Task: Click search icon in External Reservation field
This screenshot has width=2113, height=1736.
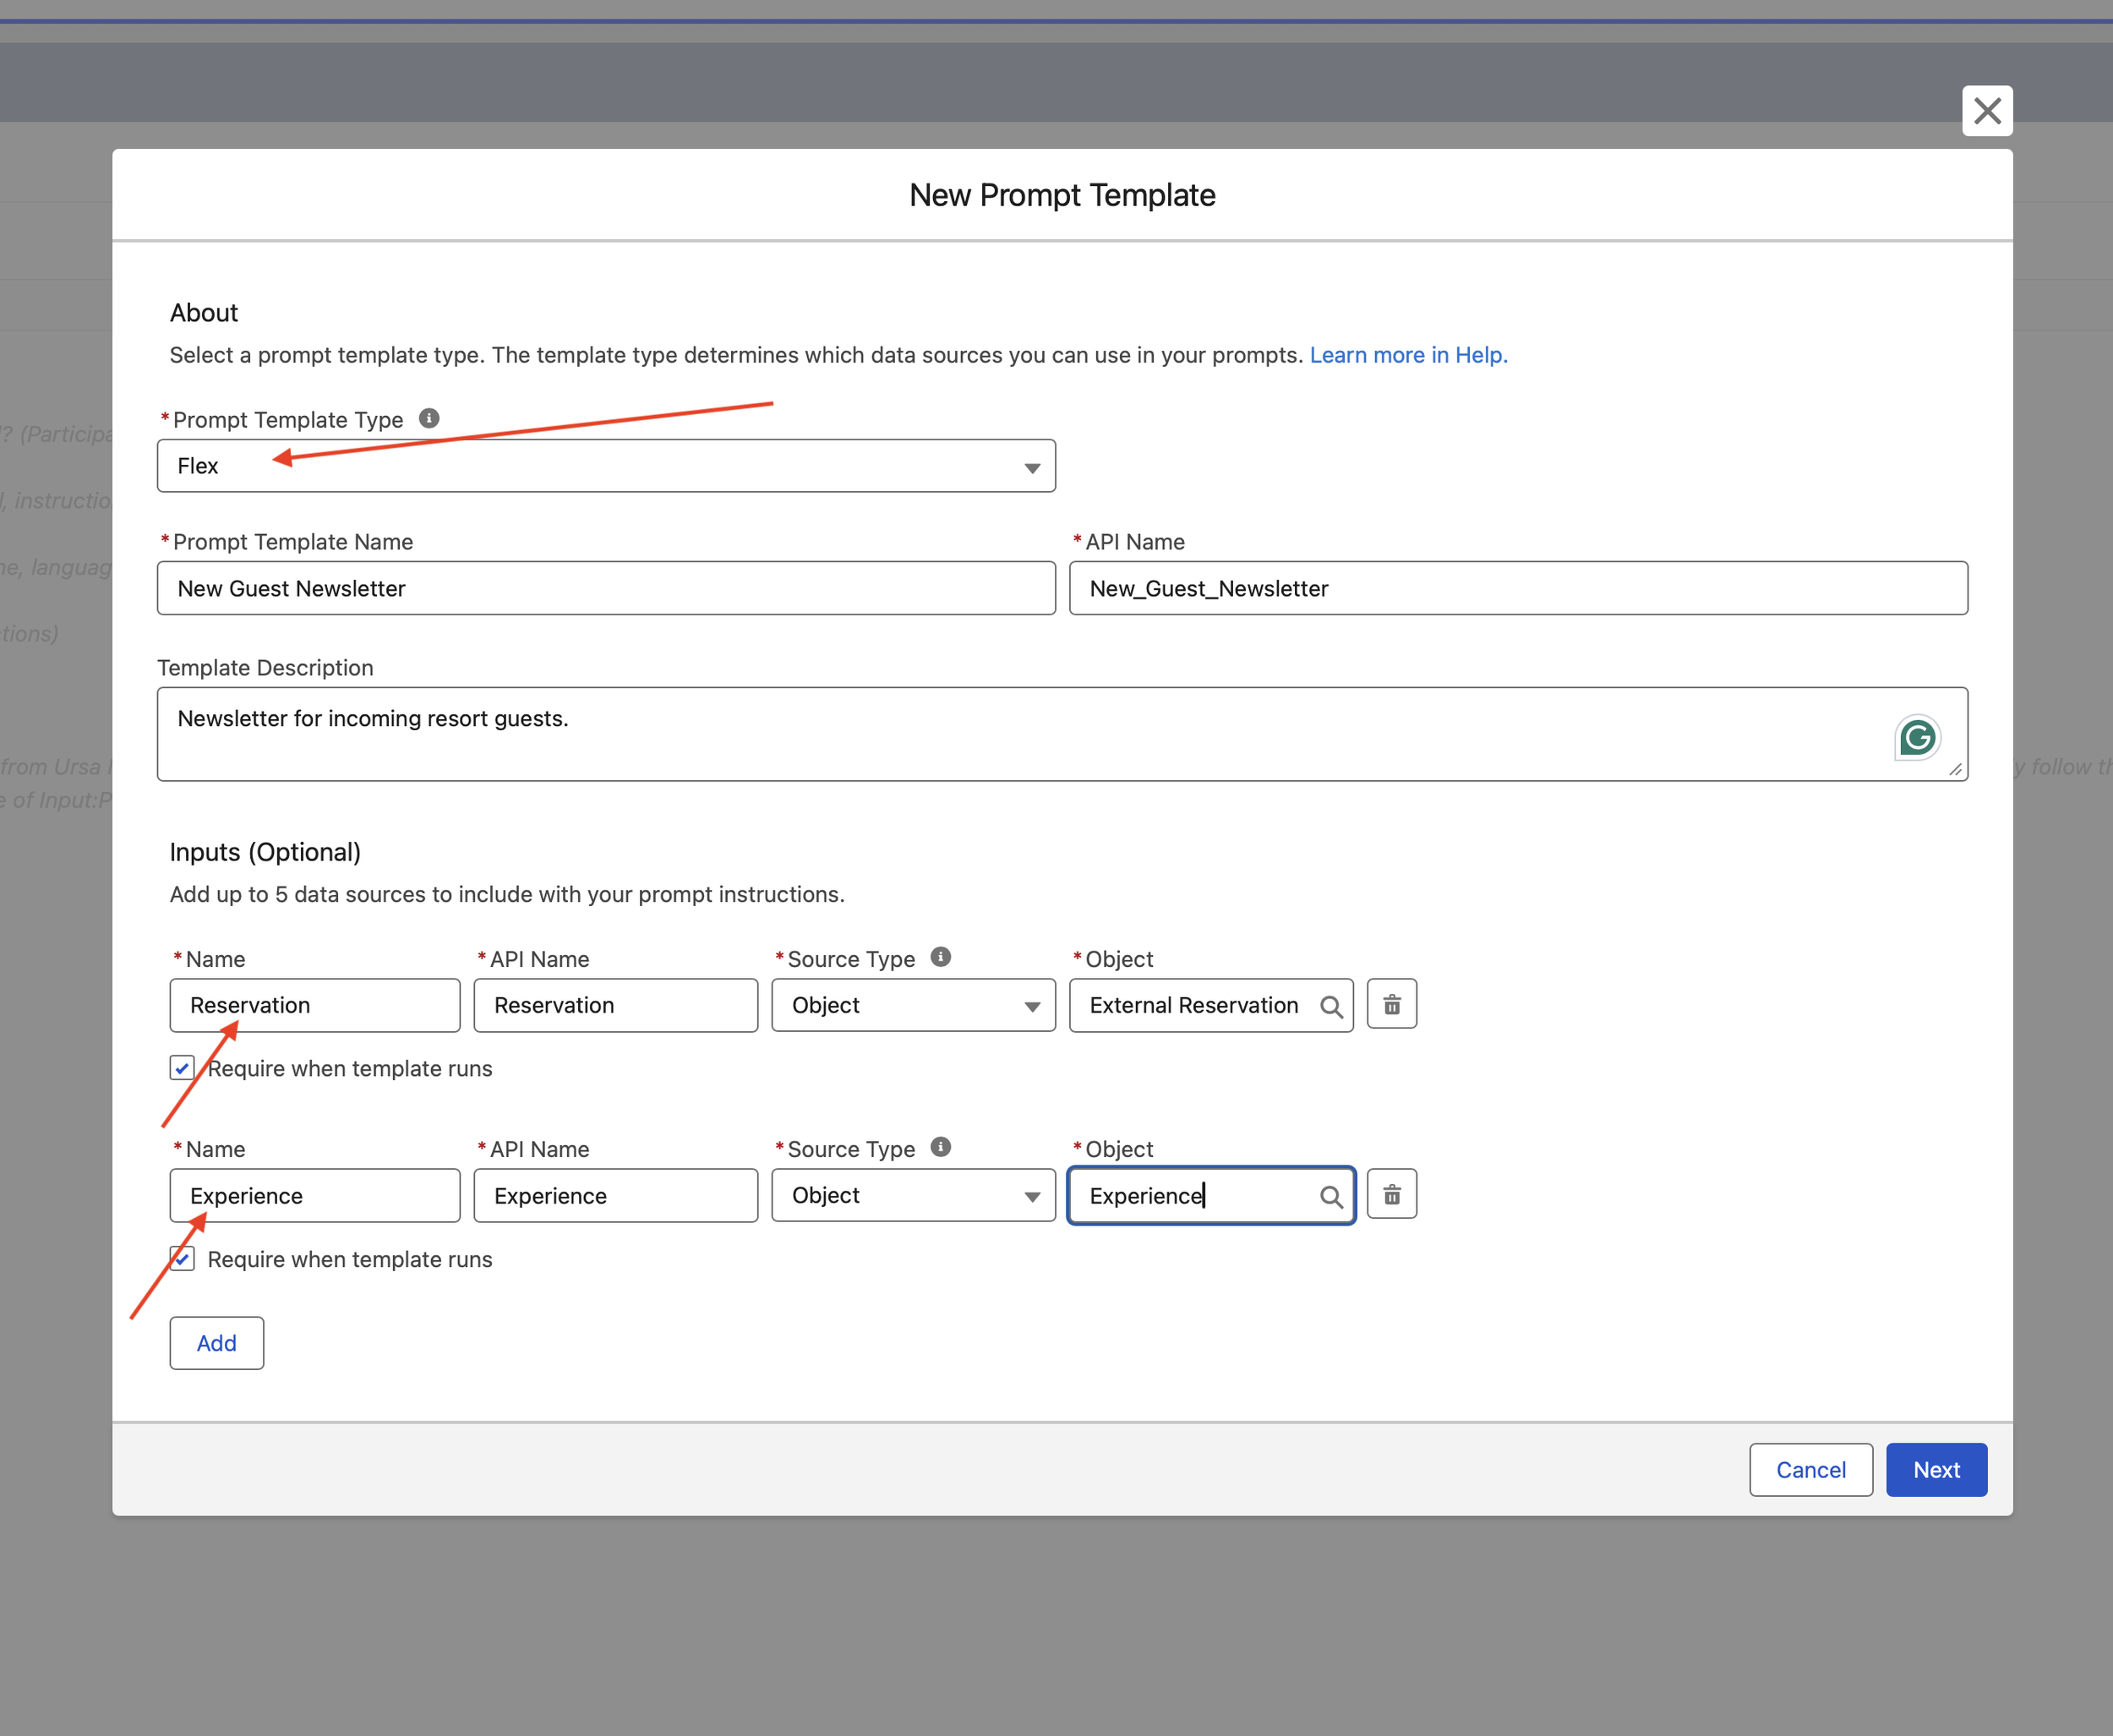Action: (1330, 1006)
